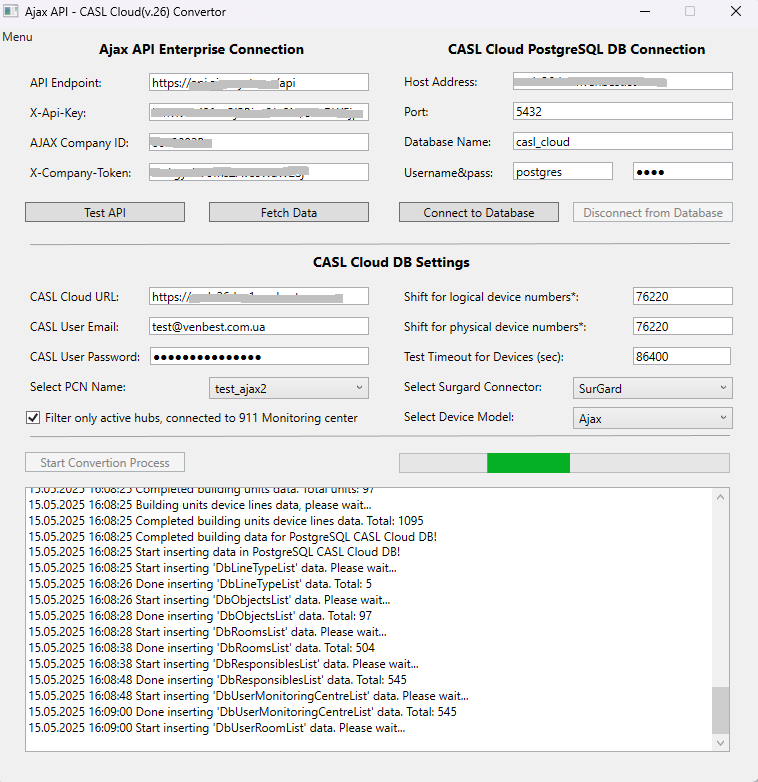Click "Ajax API Enterprise Connection" heading
Screen dimensions: 758x782
[x=201, y=49]
